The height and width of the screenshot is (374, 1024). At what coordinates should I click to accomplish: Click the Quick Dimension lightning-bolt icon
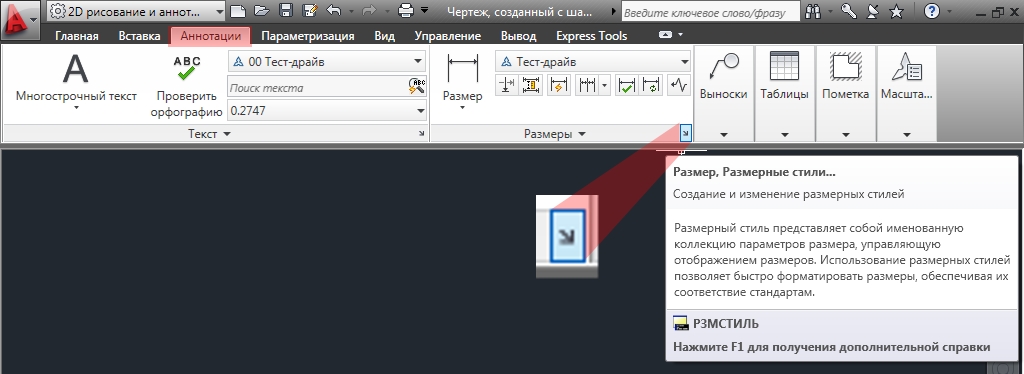[558, 86]
